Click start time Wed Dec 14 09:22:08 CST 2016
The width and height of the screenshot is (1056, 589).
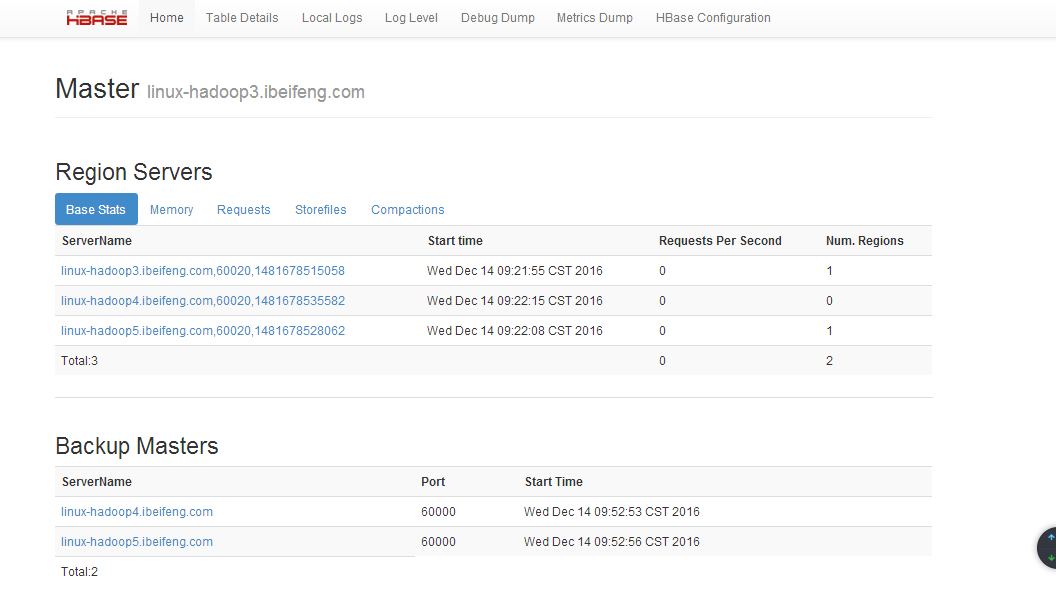pos(515,331)
